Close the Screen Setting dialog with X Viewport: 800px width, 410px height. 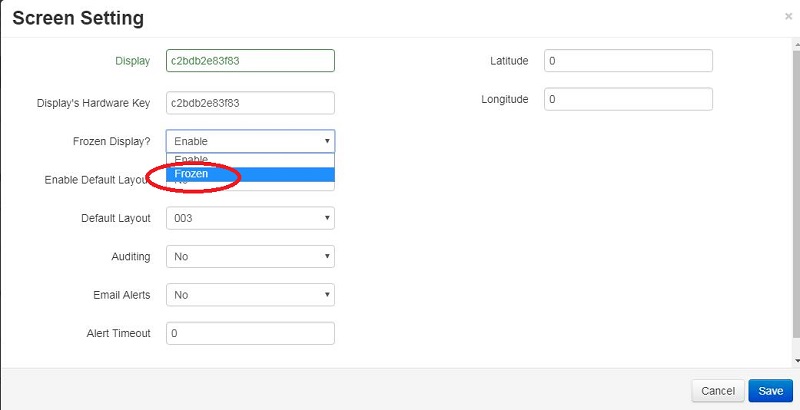[x=788, y=17]
